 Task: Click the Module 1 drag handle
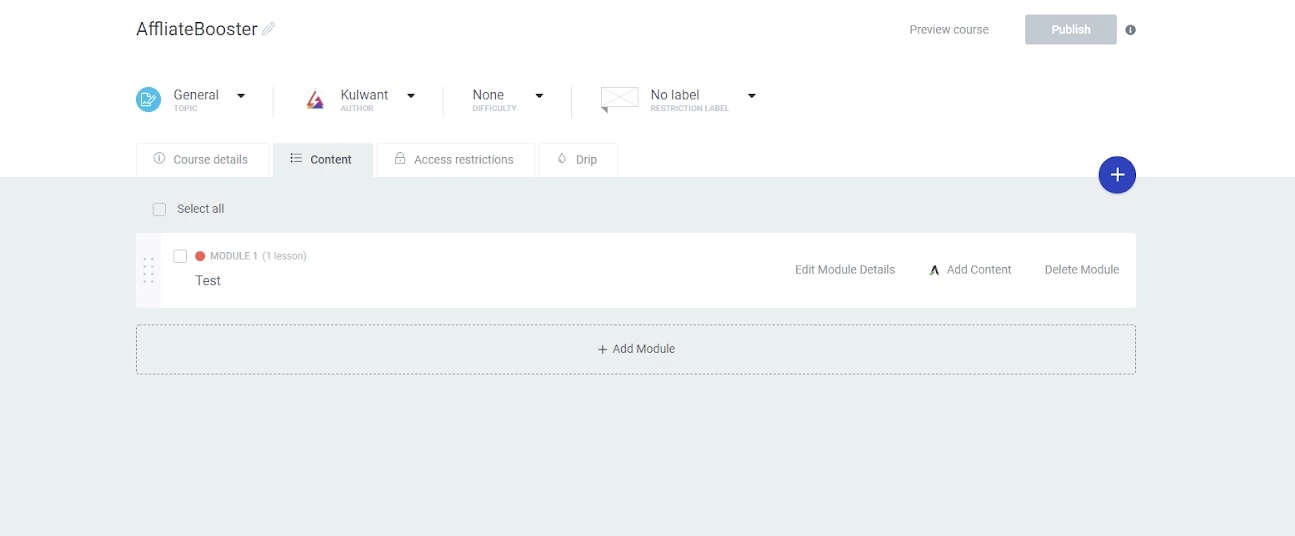click(x=148, y=270)
